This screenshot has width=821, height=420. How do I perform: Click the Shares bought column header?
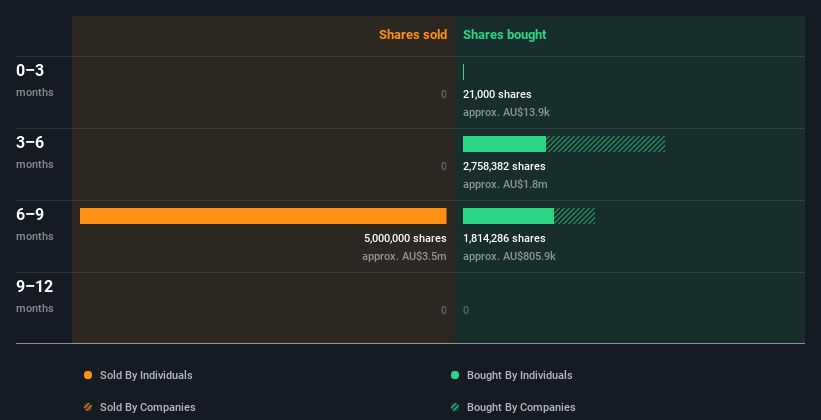pyautogui.click(x=504, y=35)
